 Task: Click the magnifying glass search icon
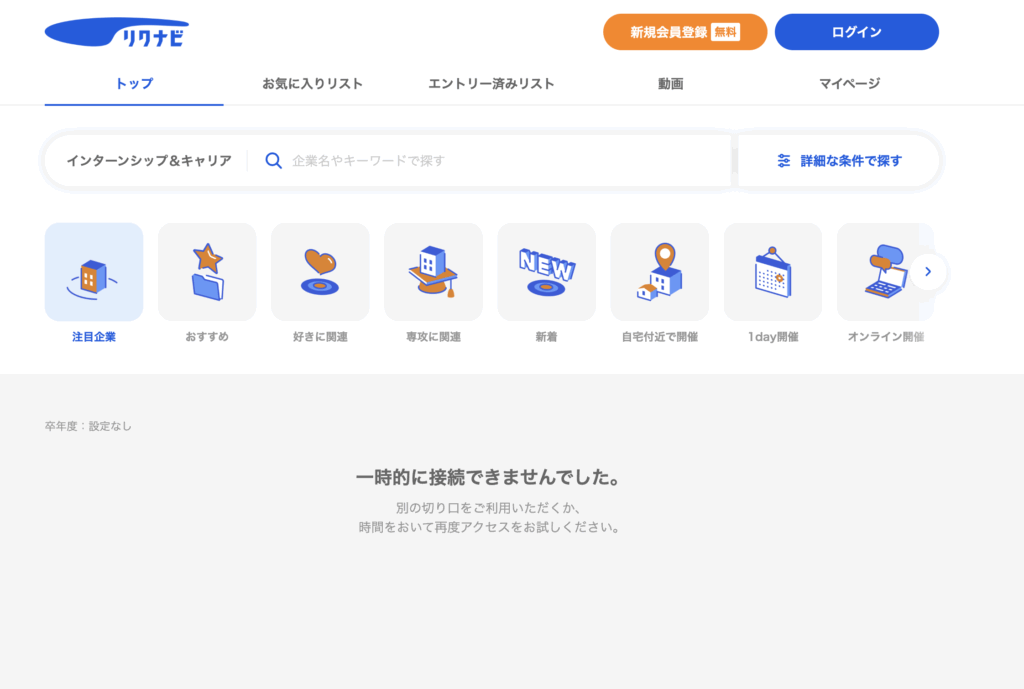tap(274, 161)
